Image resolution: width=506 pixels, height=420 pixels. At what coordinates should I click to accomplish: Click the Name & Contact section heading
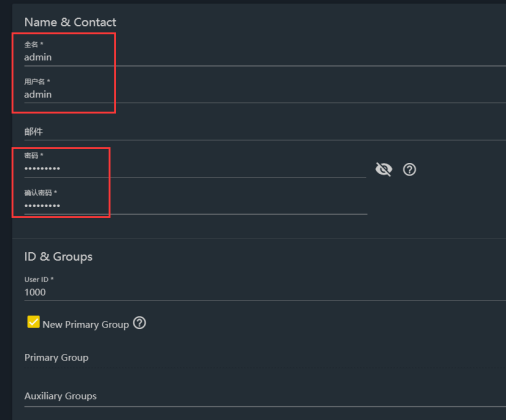[70, 22]
